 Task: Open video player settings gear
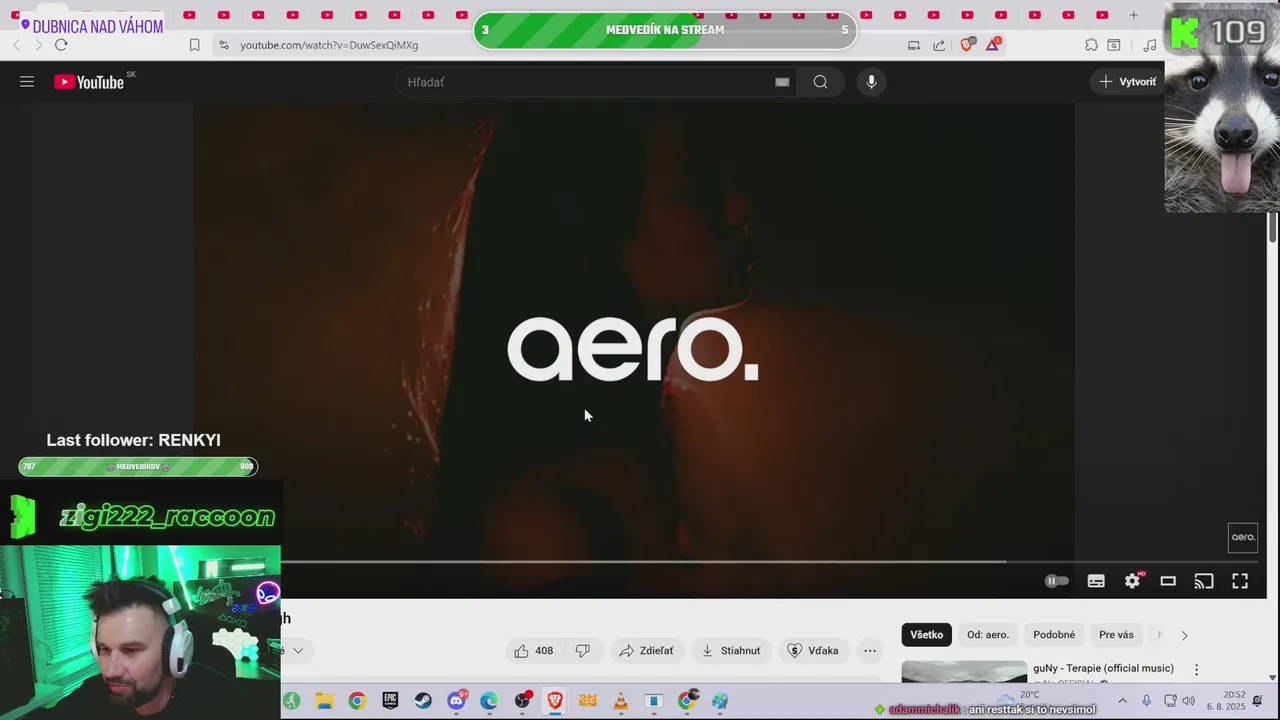1132,581
